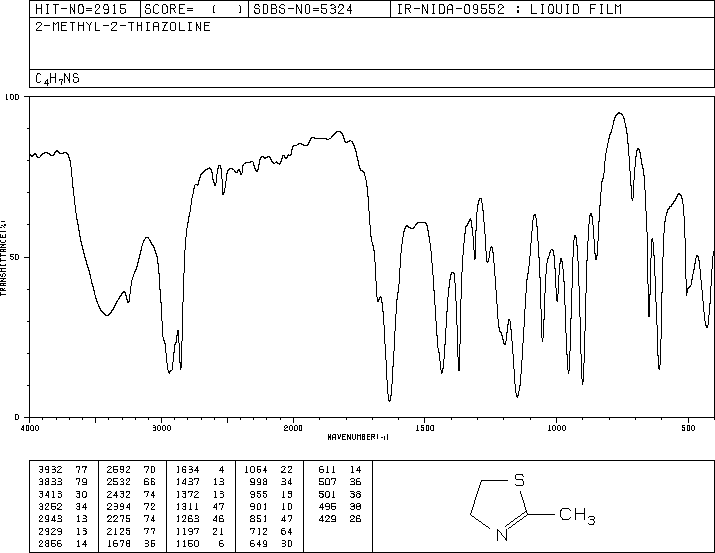The width and height of the screenshot is (715, 553).
Task: Select peak table entry 501
Action: (327, 494)
